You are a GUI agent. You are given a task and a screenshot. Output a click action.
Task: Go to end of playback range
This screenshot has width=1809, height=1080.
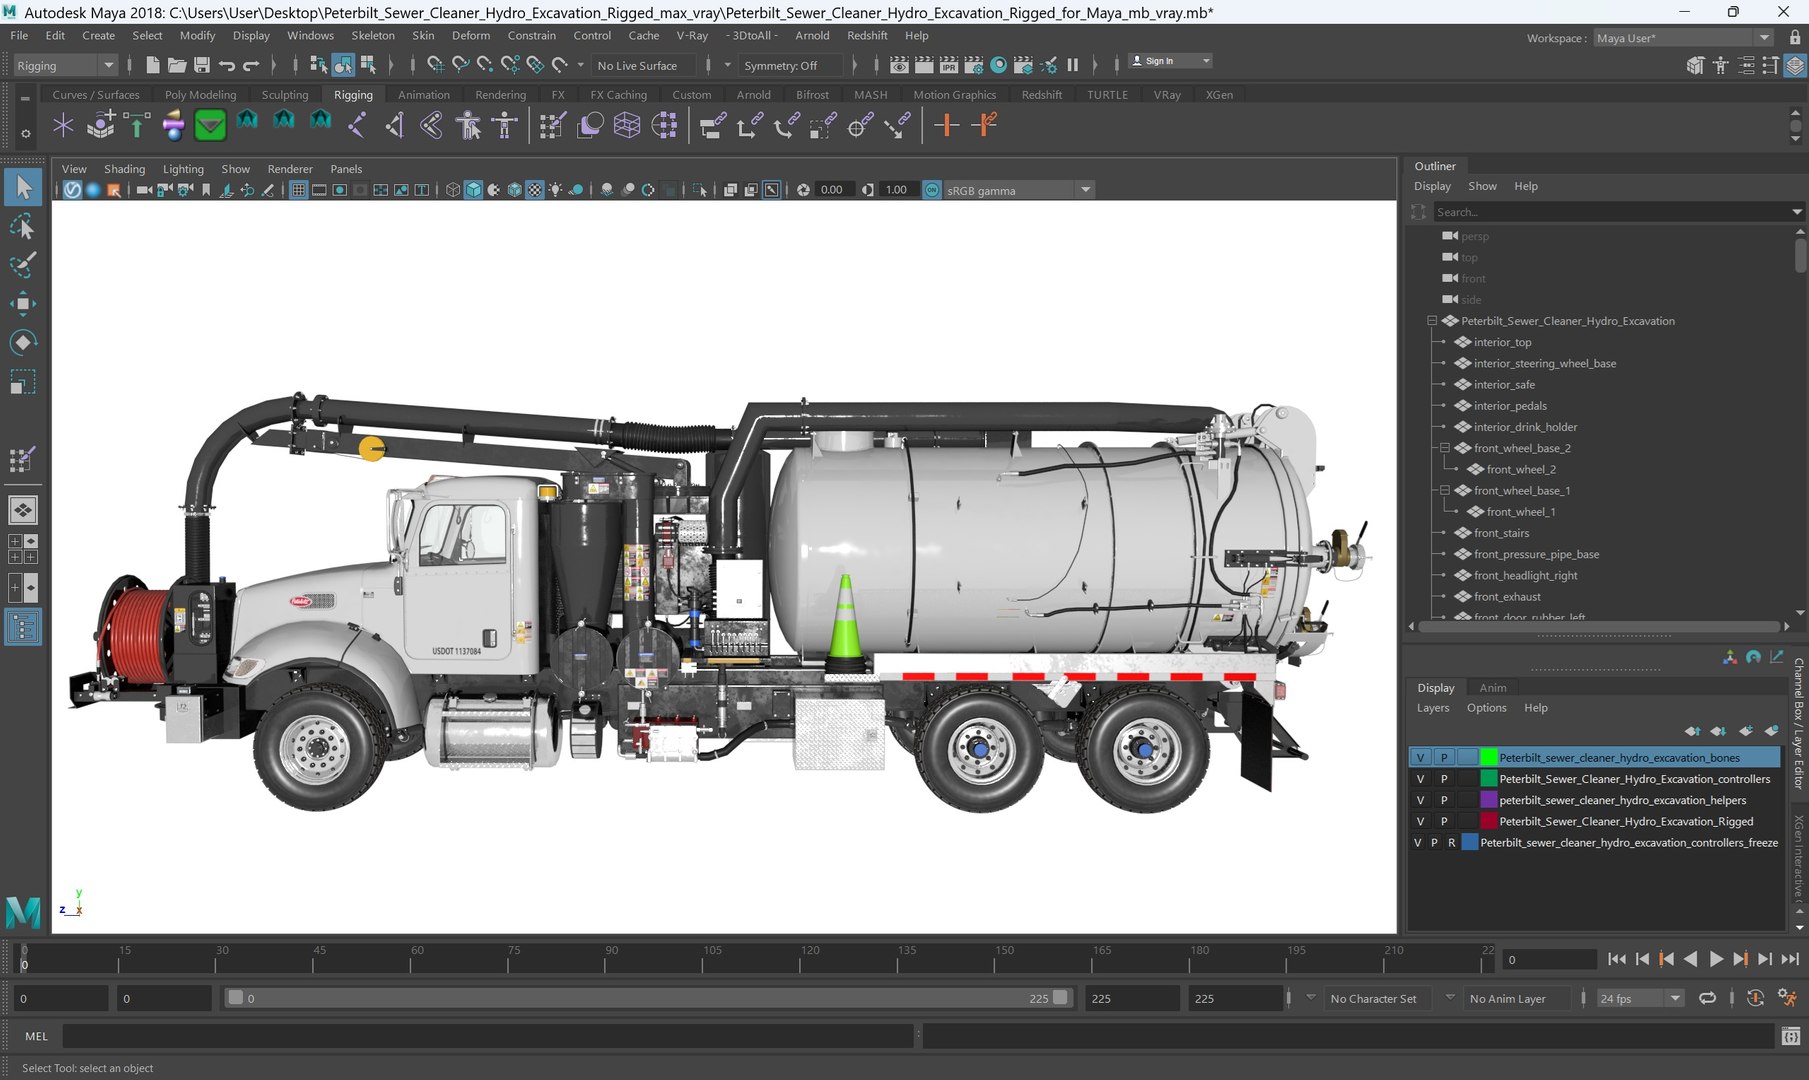coord(1790,959)
